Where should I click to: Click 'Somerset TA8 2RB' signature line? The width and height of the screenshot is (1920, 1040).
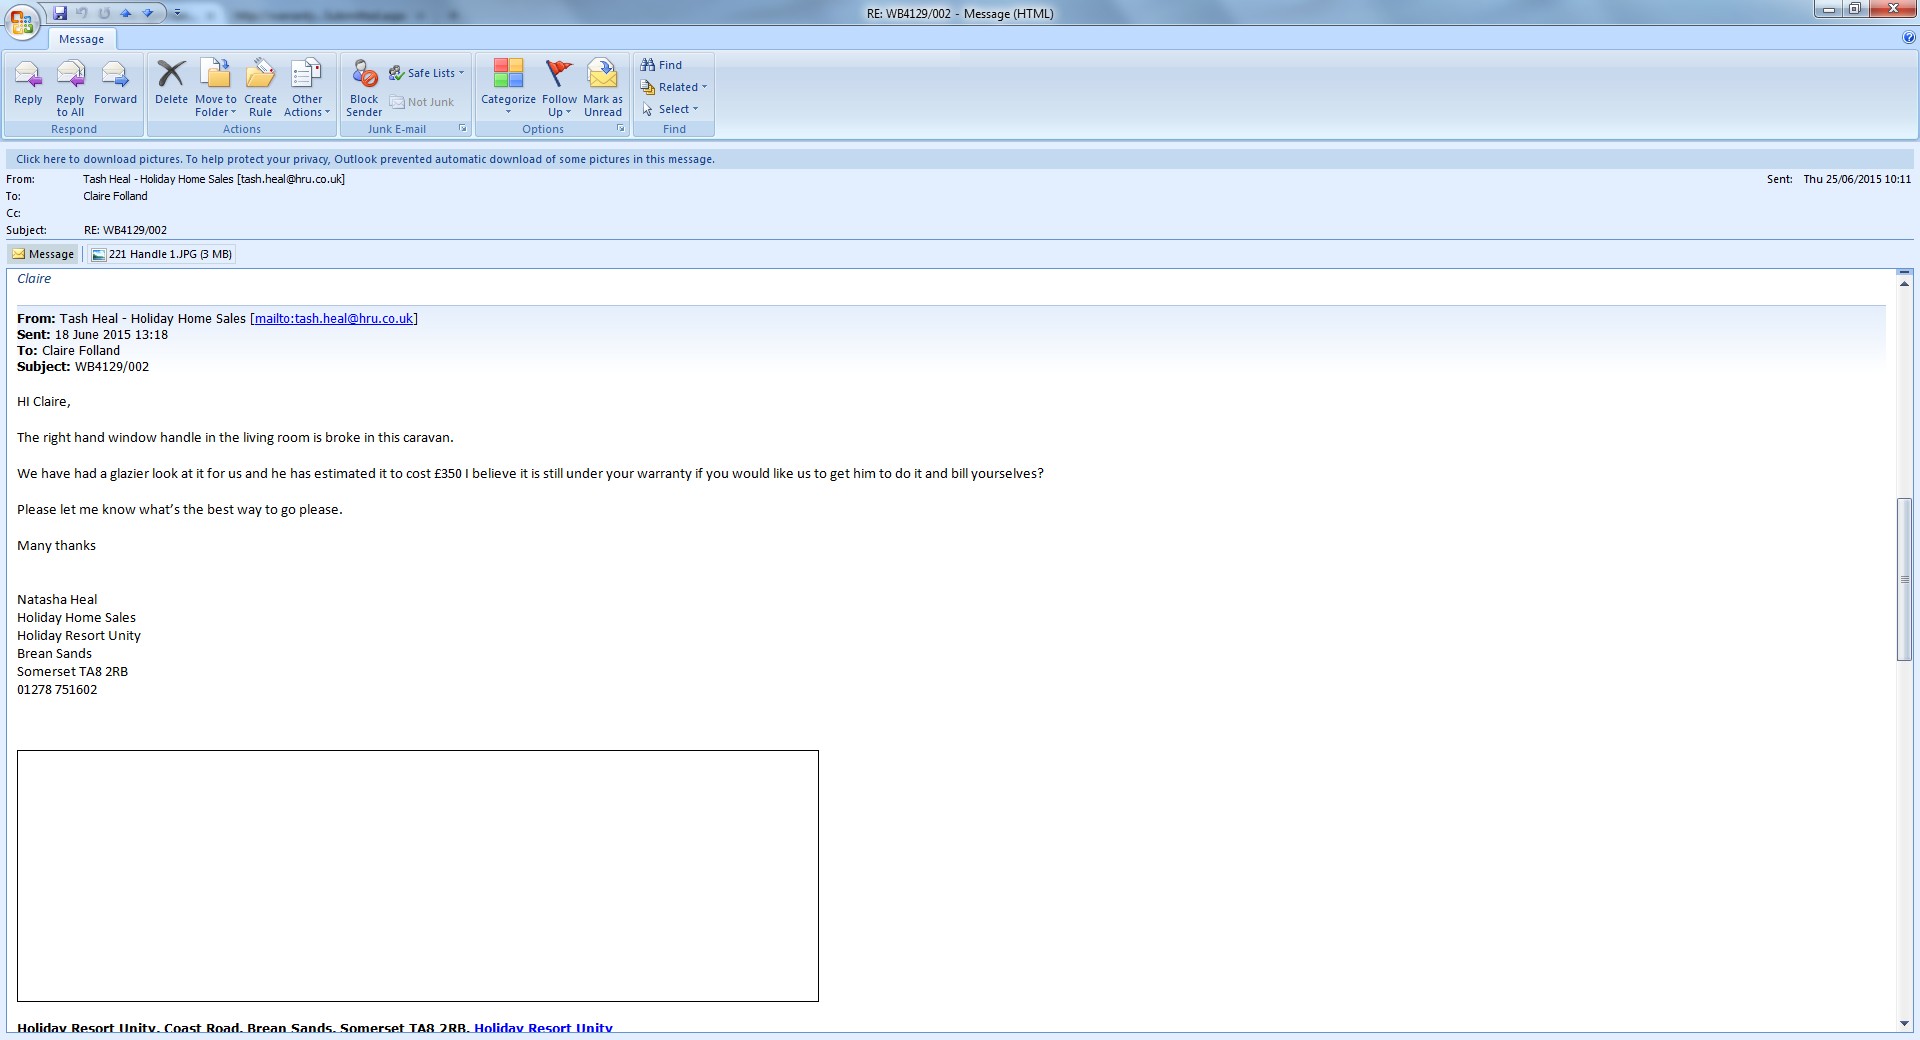point(72,672)
